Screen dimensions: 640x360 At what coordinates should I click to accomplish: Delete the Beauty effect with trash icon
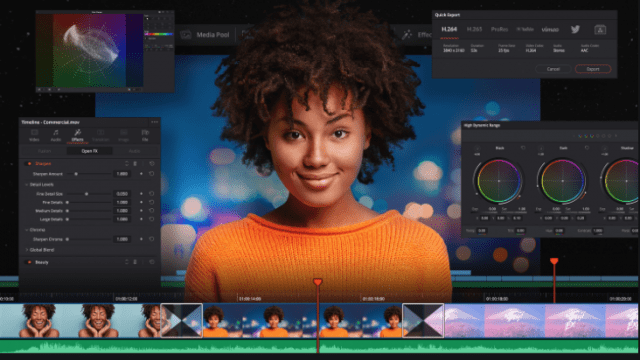coord(135,262)
